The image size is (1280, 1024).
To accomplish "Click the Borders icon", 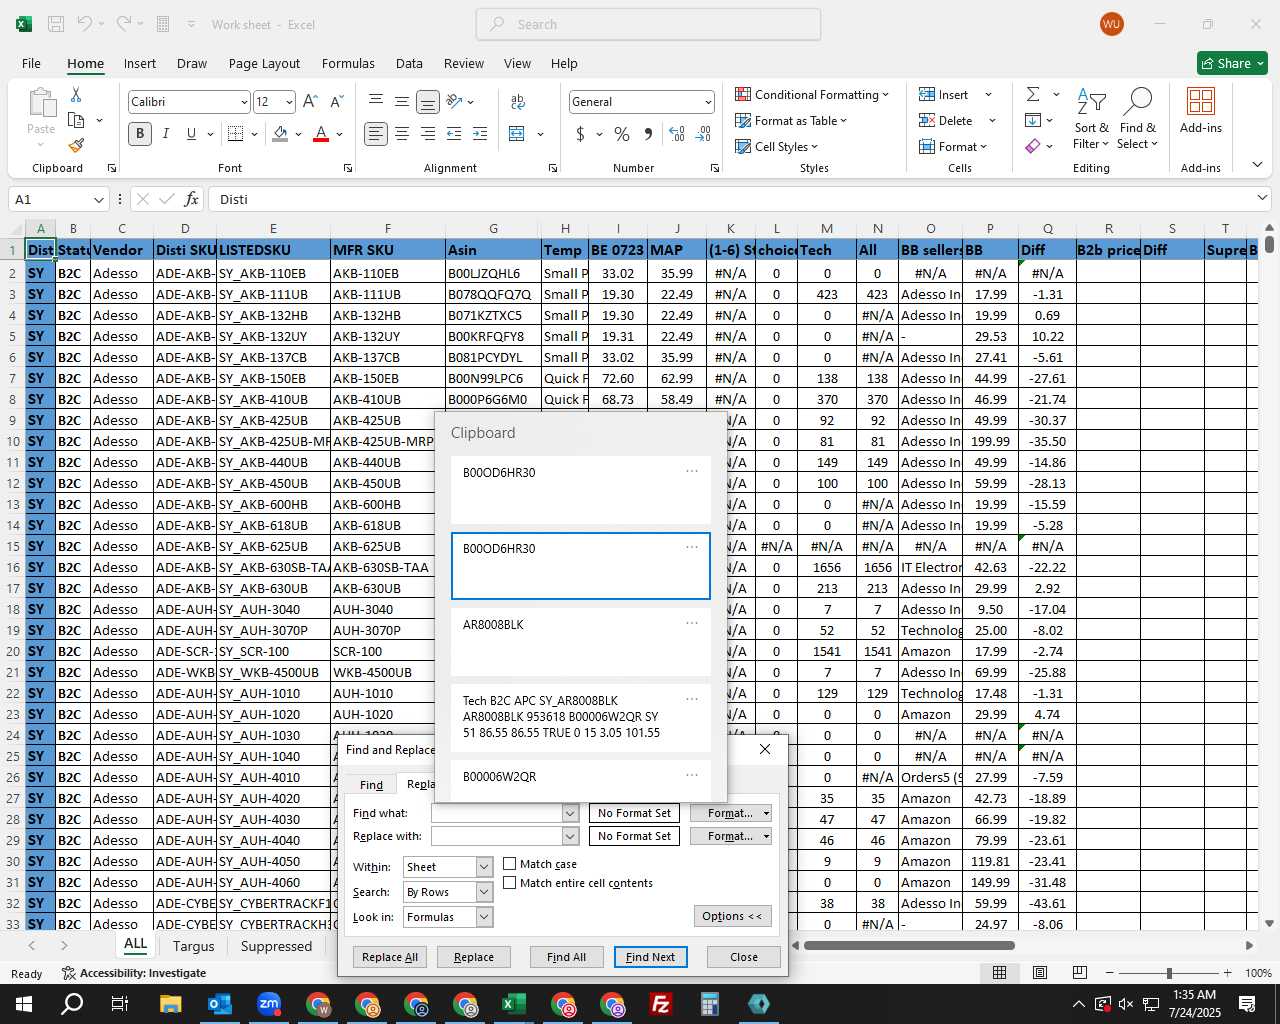I will [236, 134].
